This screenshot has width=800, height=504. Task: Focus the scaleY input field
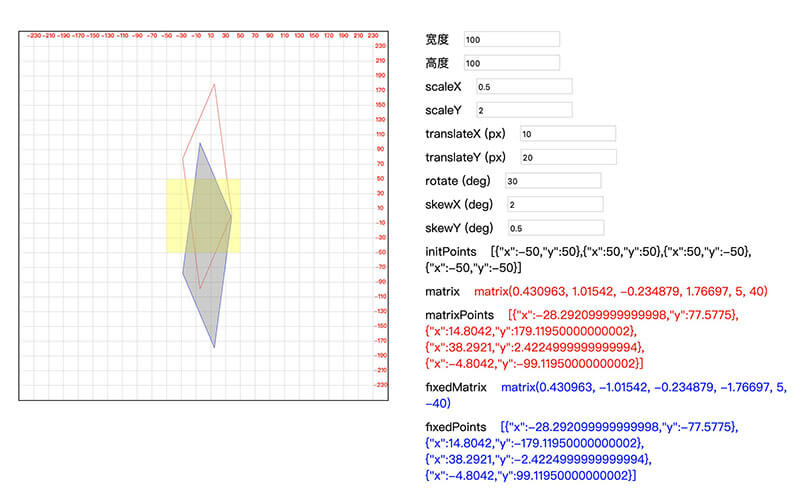coord(524,110)
